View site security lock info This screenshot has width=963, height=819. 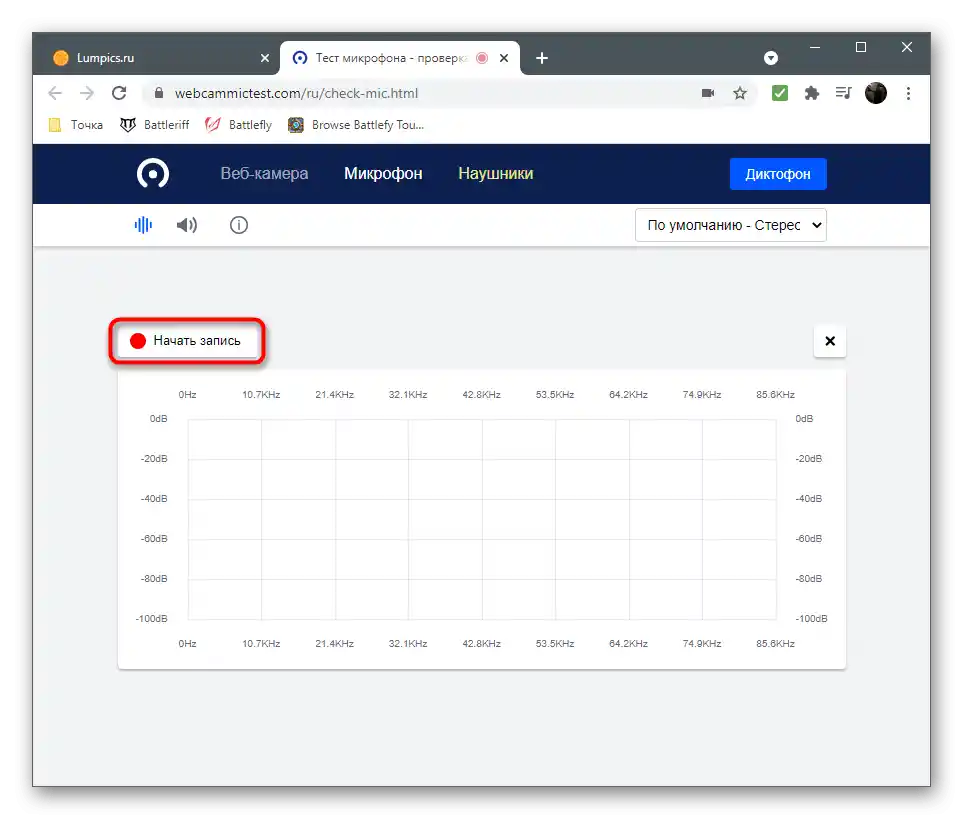coord(158,93)
